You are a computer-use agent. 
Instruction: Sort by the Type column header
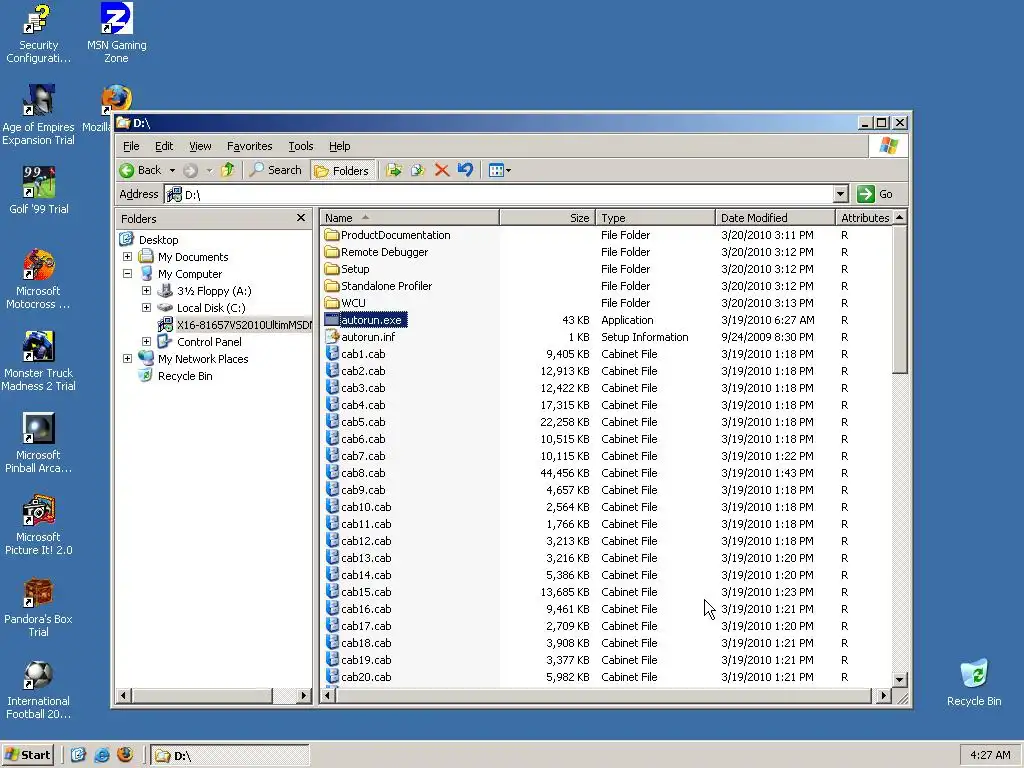(x=655, y=217)
